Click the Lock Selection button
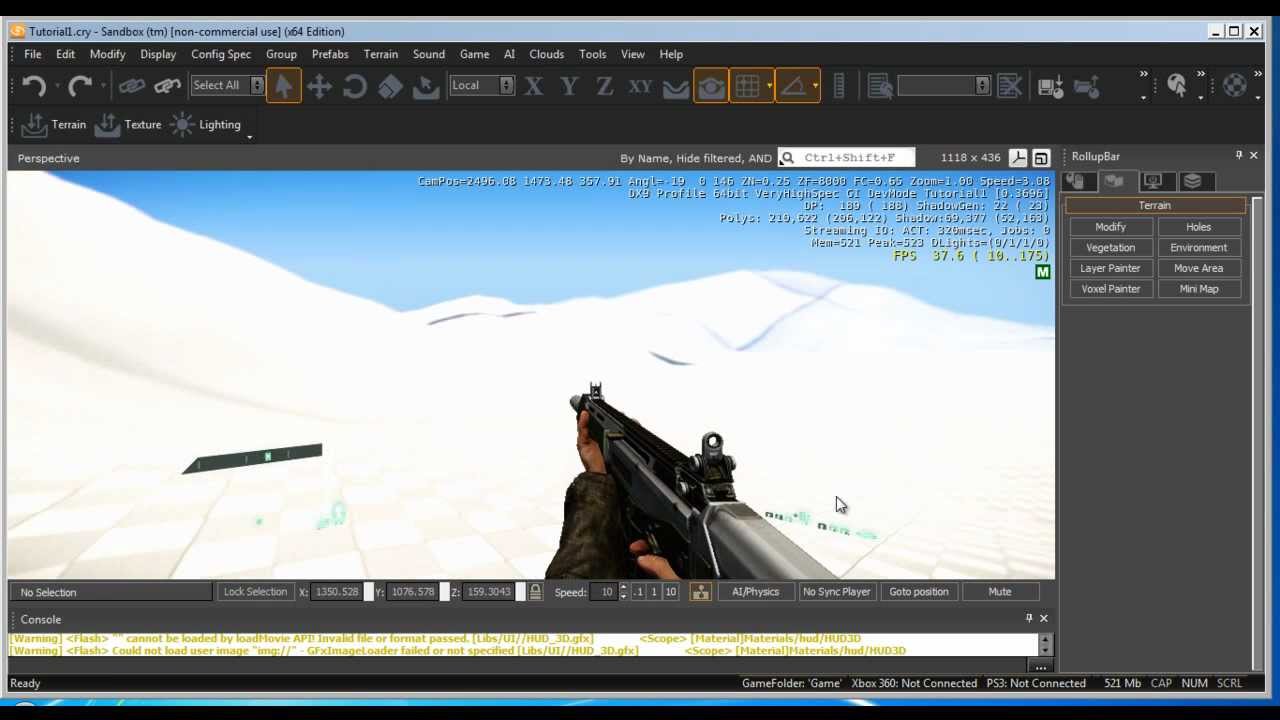This screenshot has height=720, width=1280. coord(255,592)
